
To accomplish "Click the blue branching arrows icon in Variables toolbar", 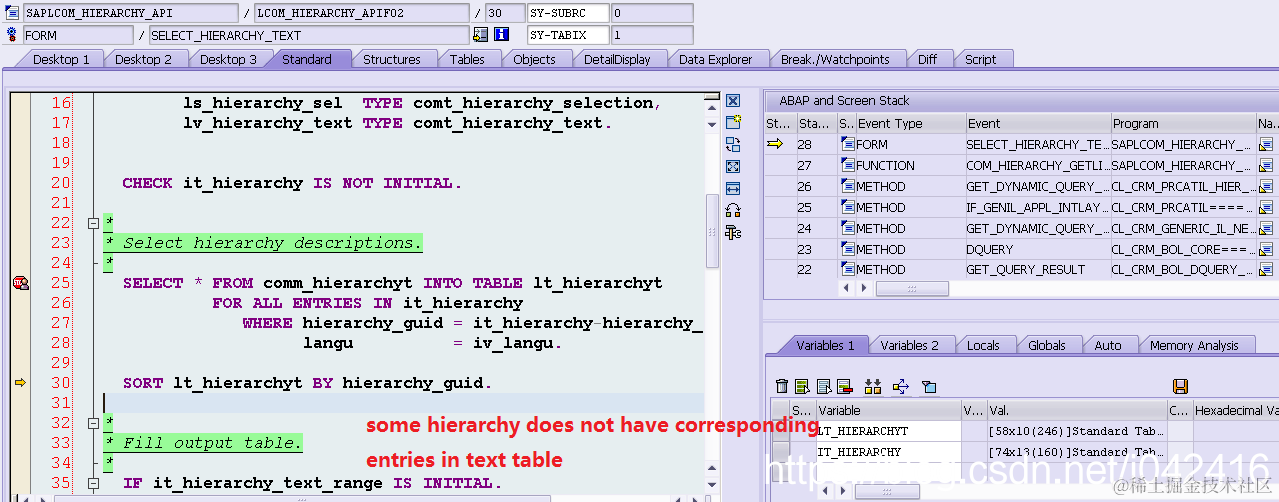I will pyautogui.click(x=900, y=386).
